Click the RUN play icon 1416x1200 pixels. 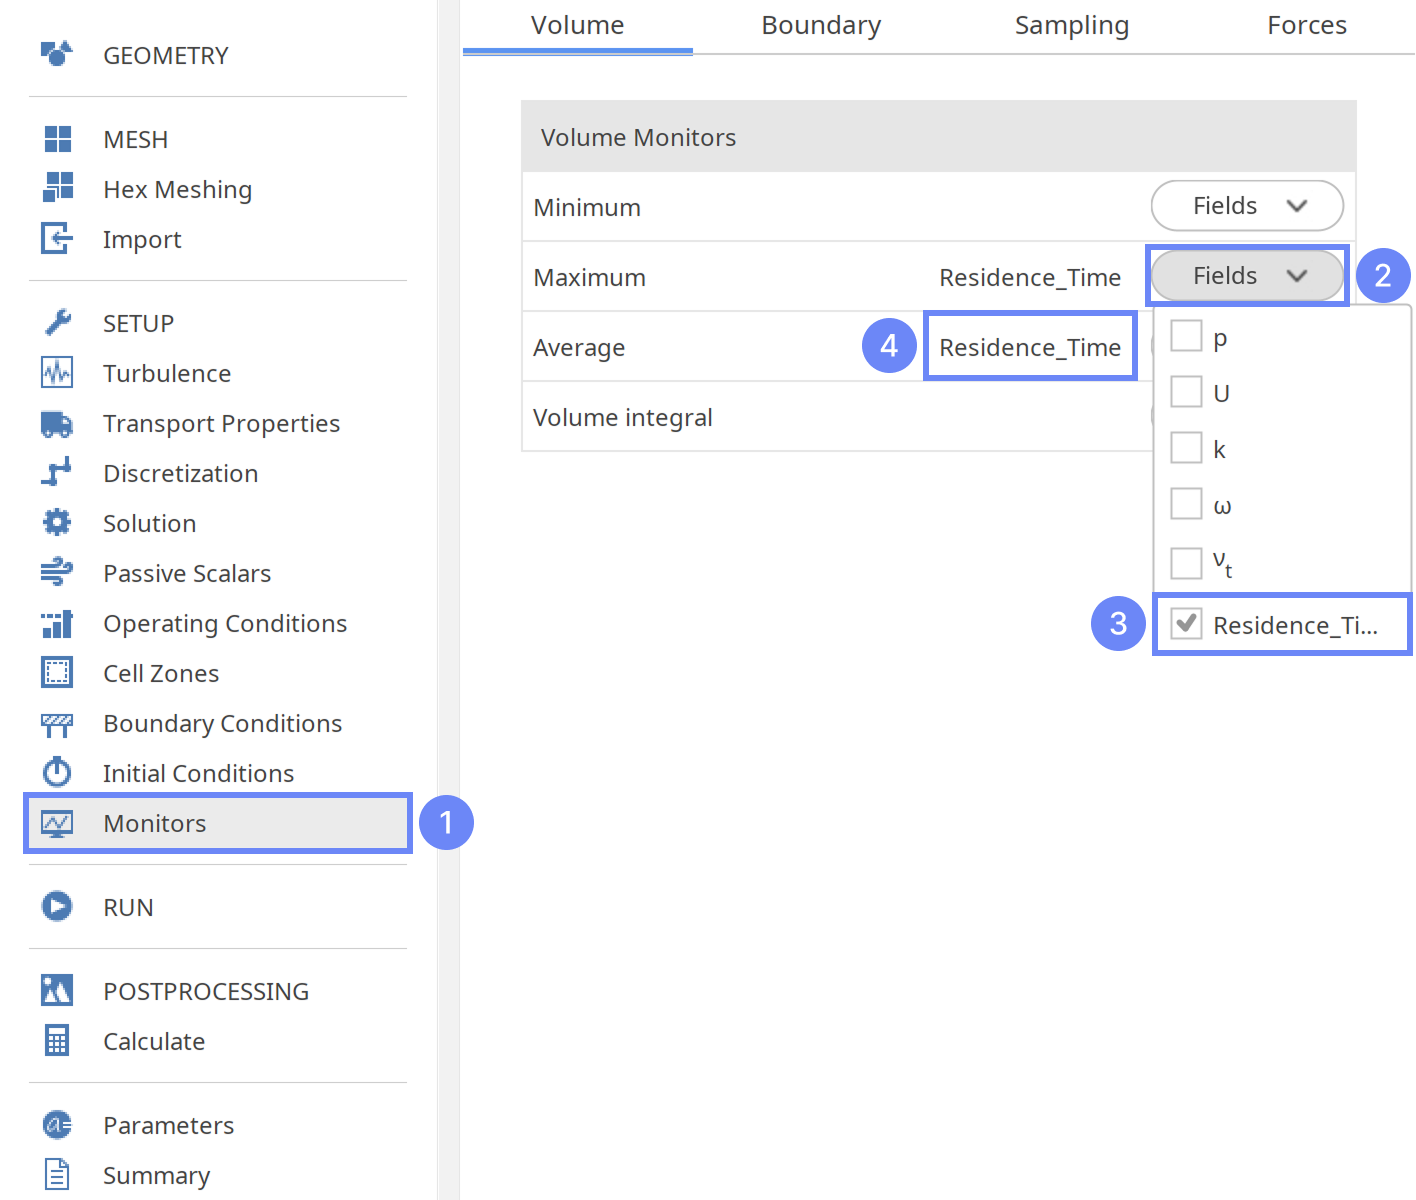pyautogui.click(x=57, y=907)
